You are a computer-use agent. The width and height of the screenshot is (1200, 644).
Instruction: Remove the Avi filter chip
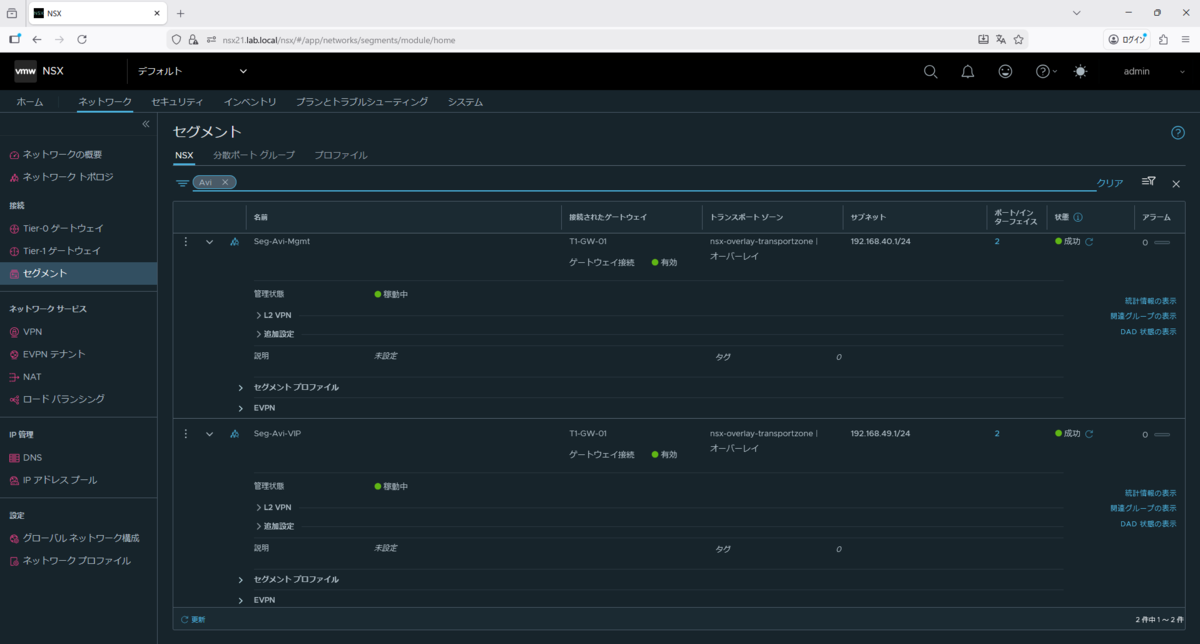[225, 182]
